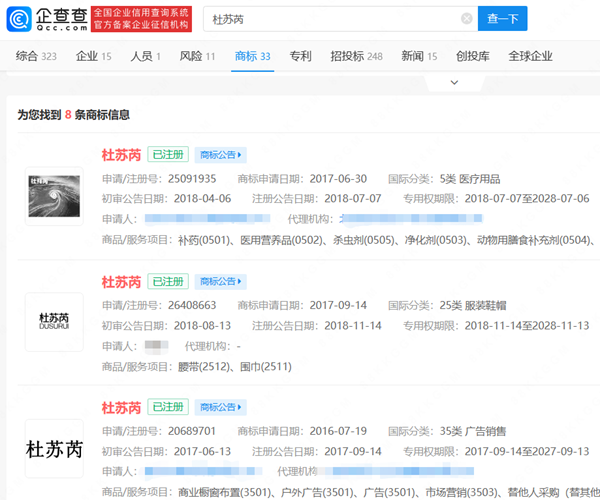Image resolution: width=600 pixels, height=500 pixels.
Task: Click 商标公告 on the 25类 服装鞋帽 result
Action: [221, 281]
